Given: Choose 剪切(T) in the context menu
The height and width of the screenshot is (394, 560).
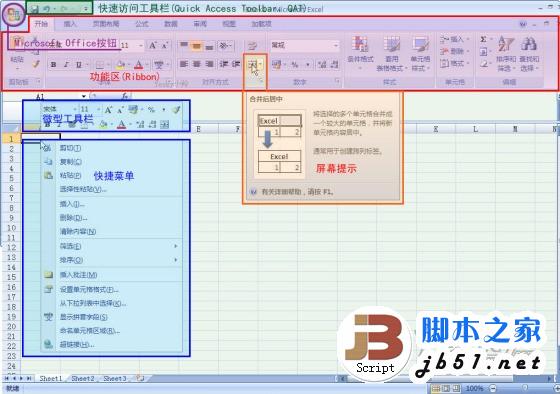Looking at the screenshot, I should pyautogui.click(x=111, y=148).
